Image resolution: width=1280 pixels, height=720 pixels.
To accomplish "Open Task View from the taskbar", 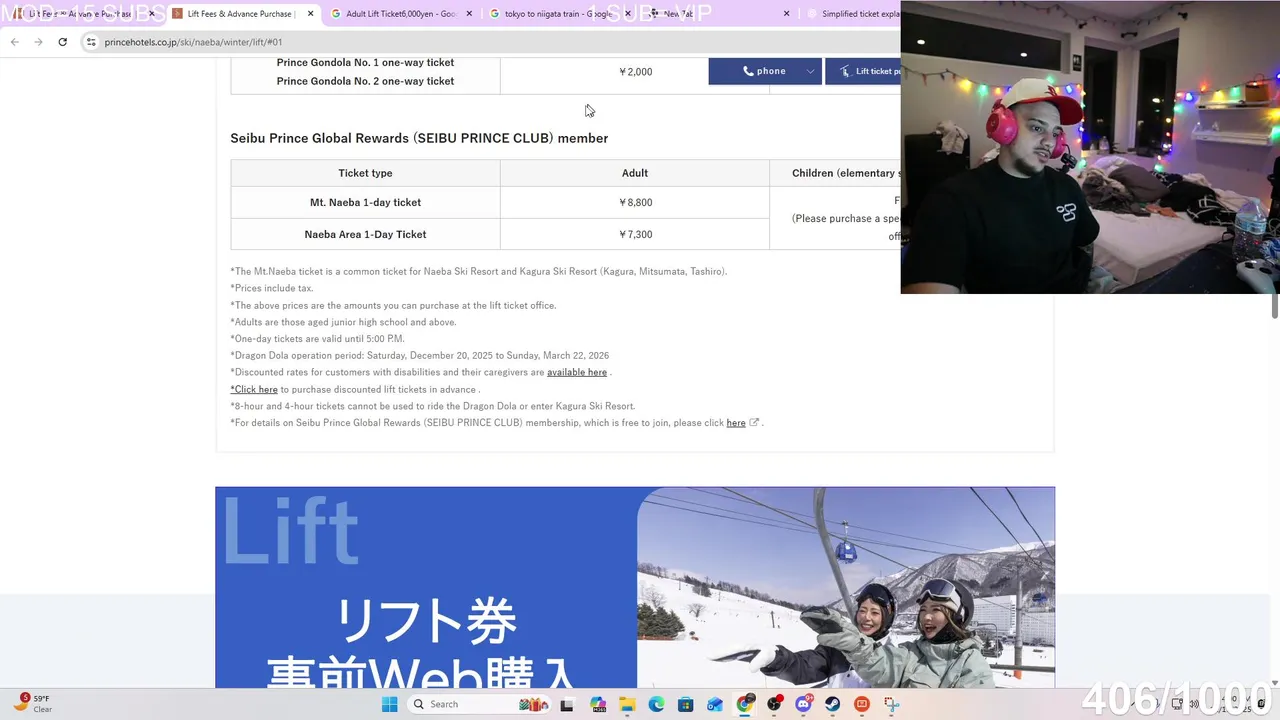I will tap(569, 704).
